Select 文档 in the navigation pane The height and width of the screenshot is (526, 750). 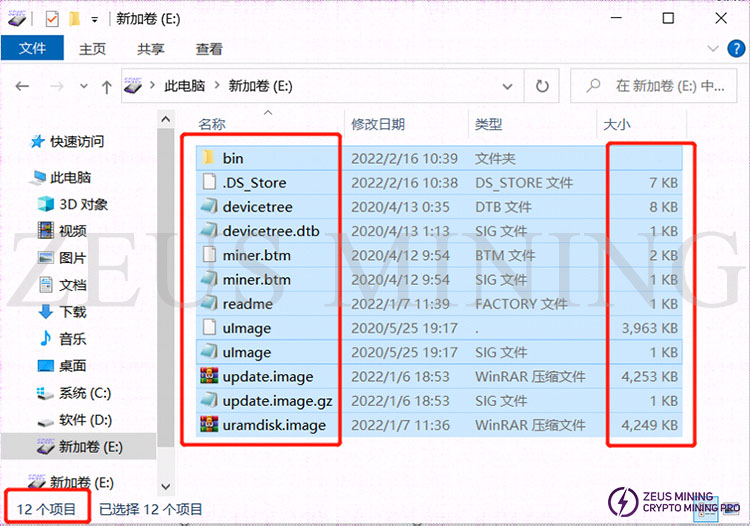[x=62, y=285]
